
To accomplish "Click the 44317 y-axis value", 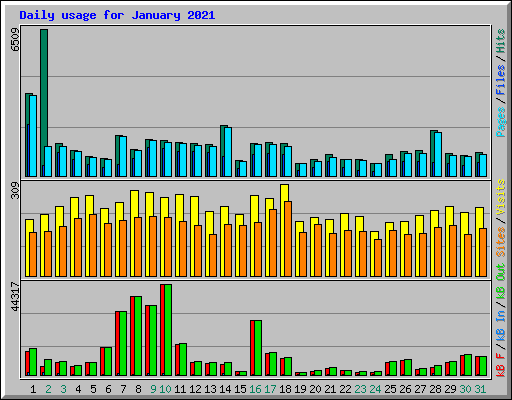I will coord(15,296).
